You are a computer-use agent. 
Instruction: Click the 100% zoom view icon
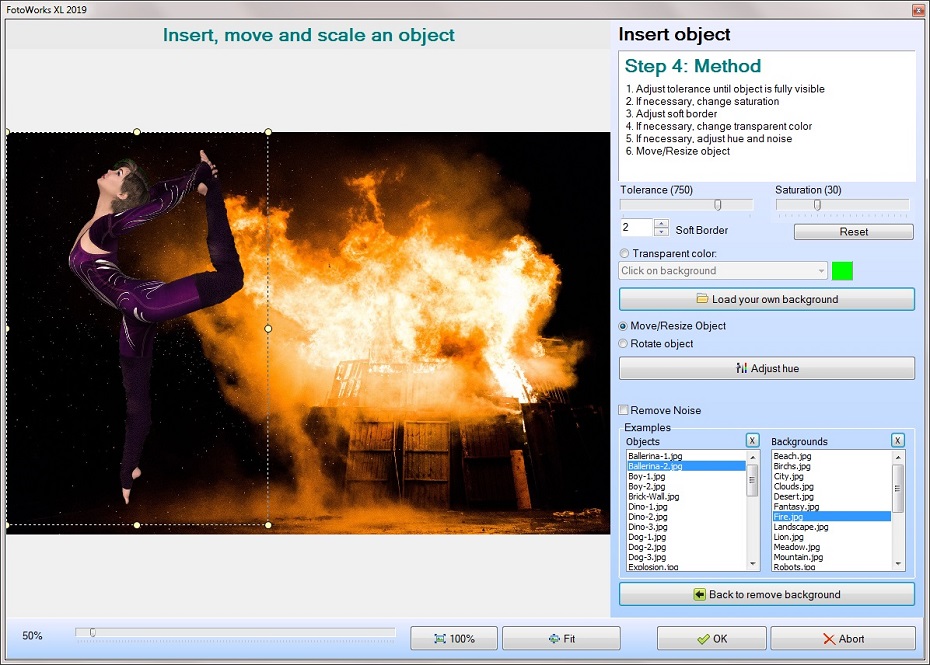pos(441,638)
